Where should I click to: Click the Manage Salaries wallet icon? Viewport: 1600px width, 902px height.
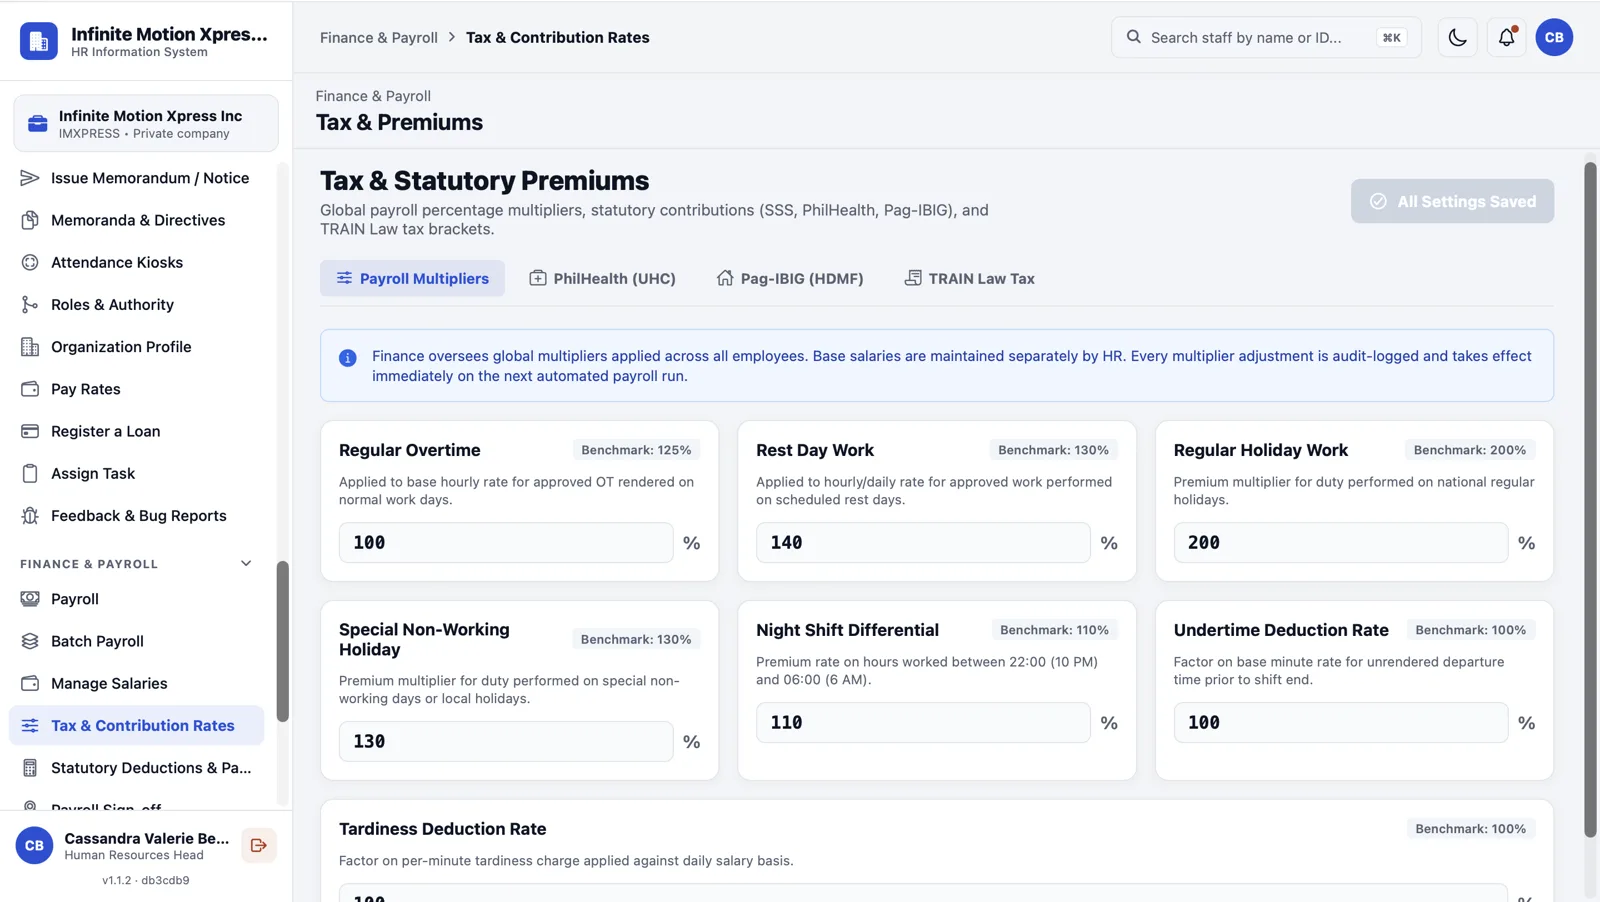click(x=30, y=683)
